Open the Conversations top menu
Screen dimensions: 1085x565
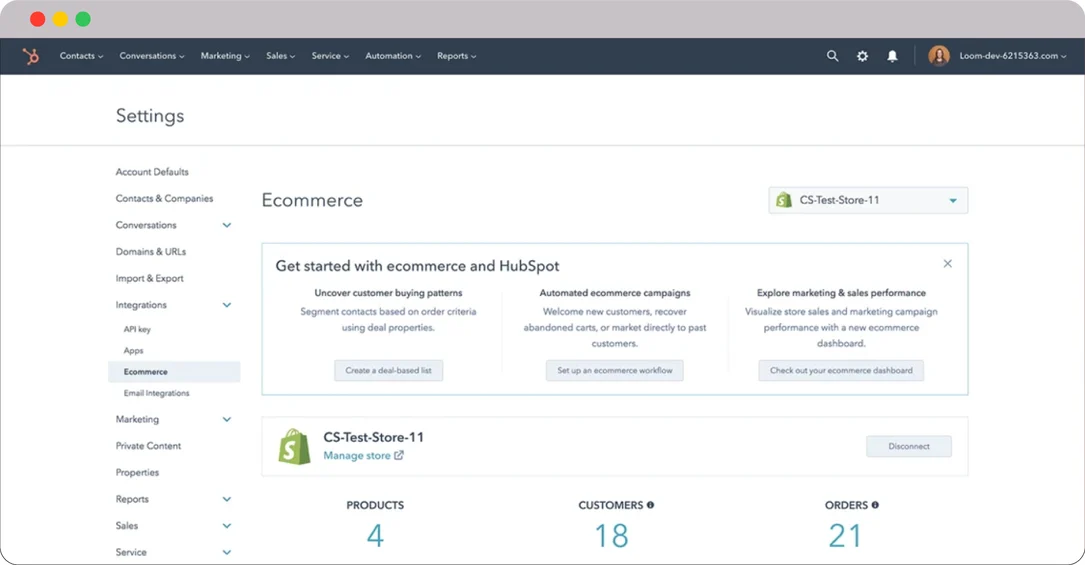click(x=152, y=56)
